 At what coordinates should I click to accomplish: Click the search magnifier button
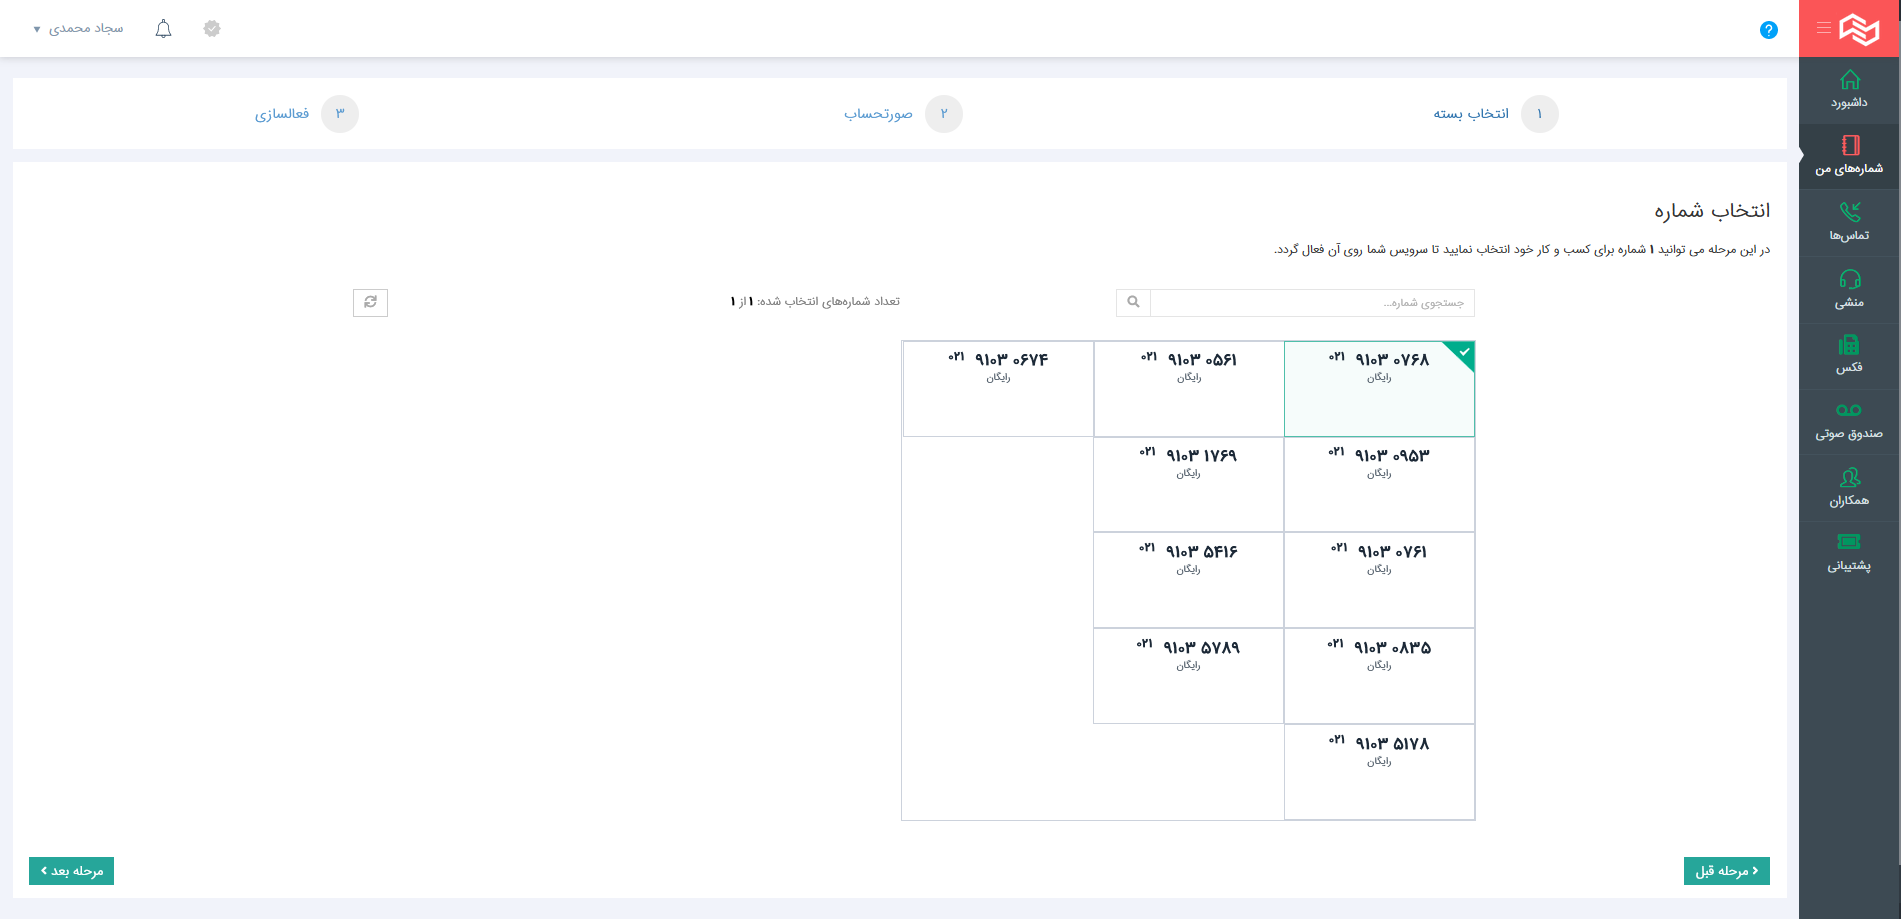(1133, 302)
